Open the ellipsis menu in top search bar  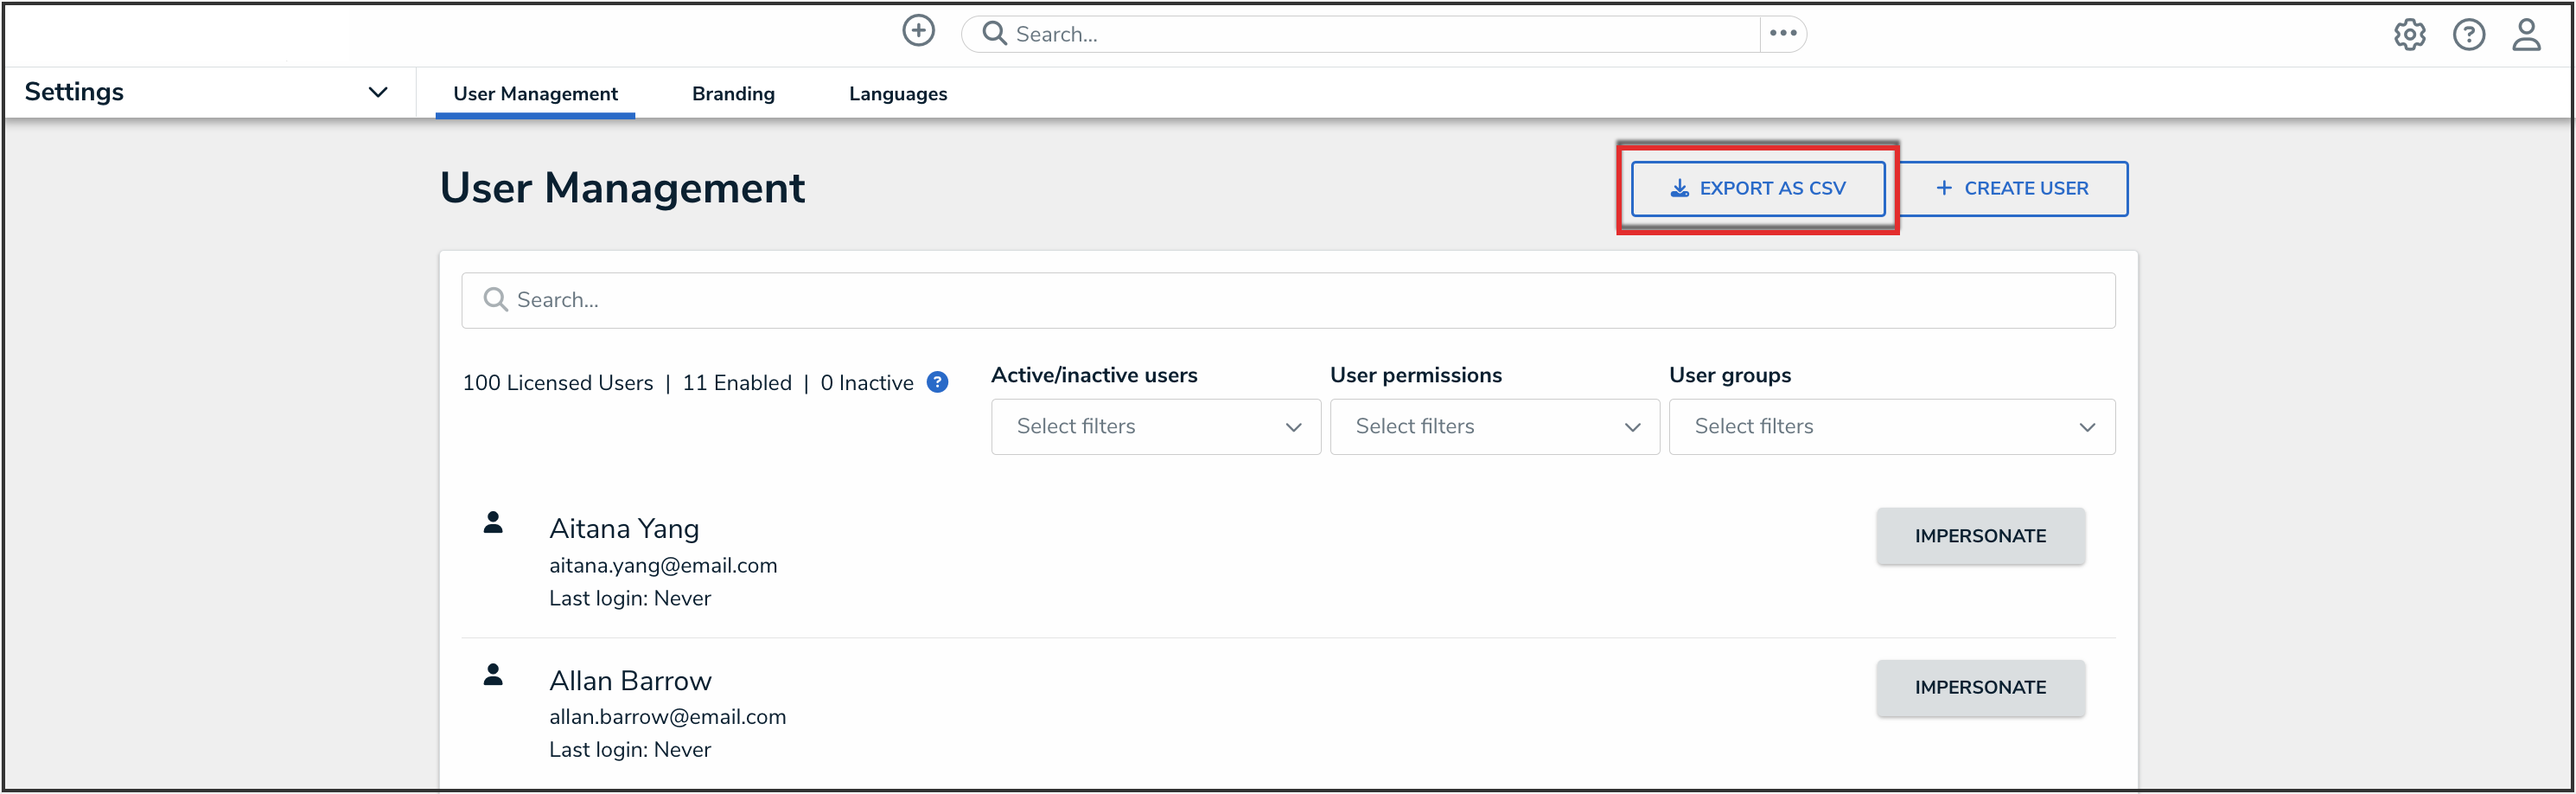tap(1782, 34)
